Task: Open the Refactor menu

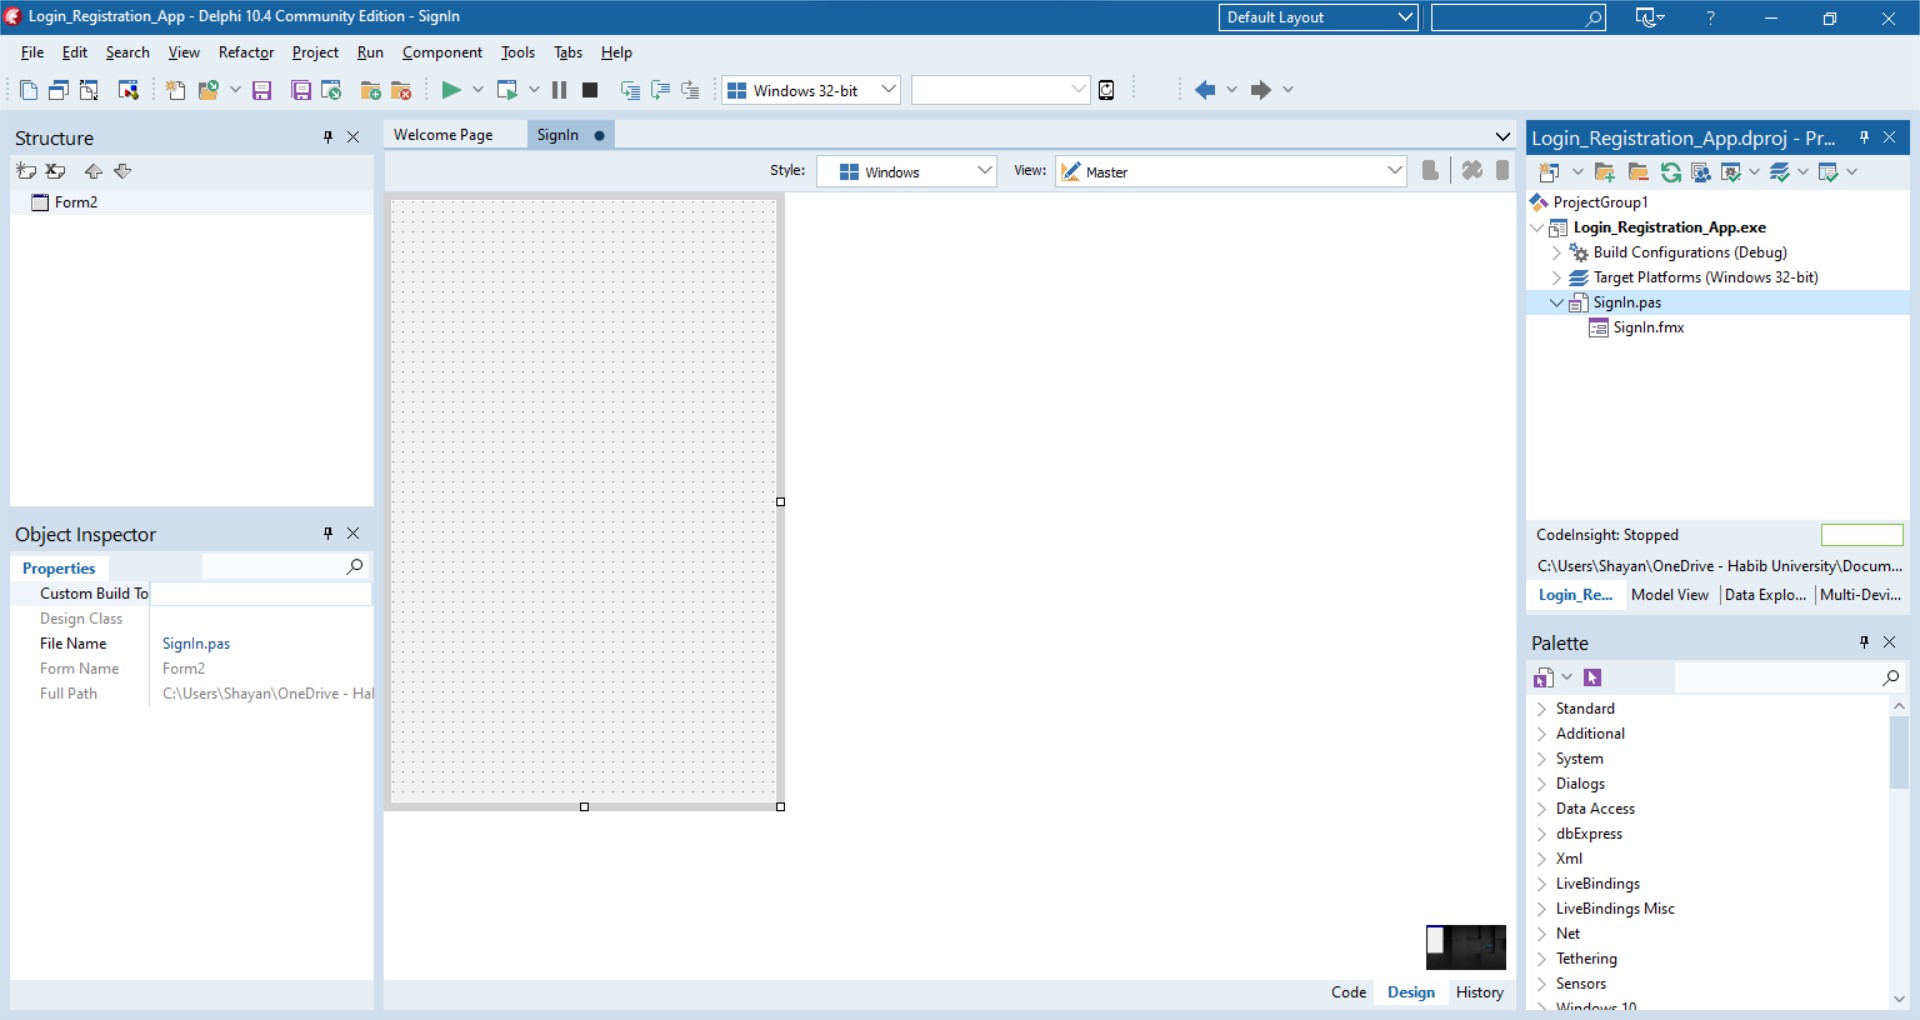Action: click(x=246, y=52)
